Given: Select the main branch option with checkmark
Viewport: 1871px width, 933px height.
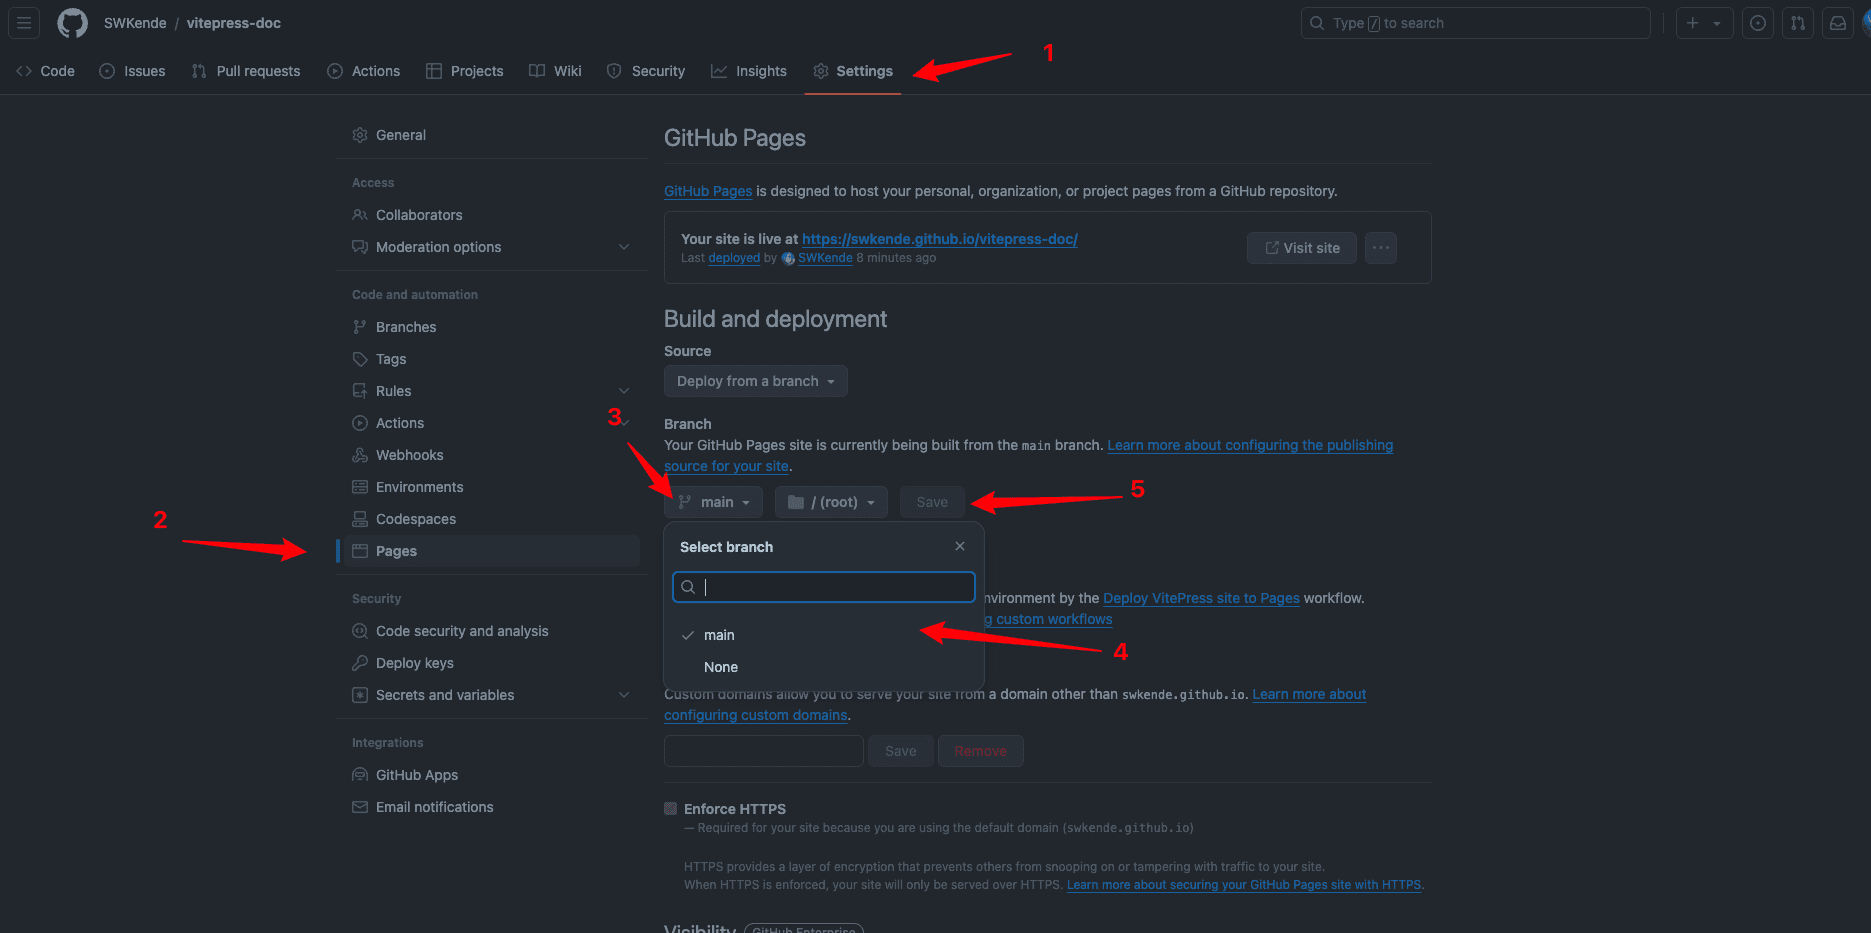Looking at the screenshot, I should tap(720, 635).
